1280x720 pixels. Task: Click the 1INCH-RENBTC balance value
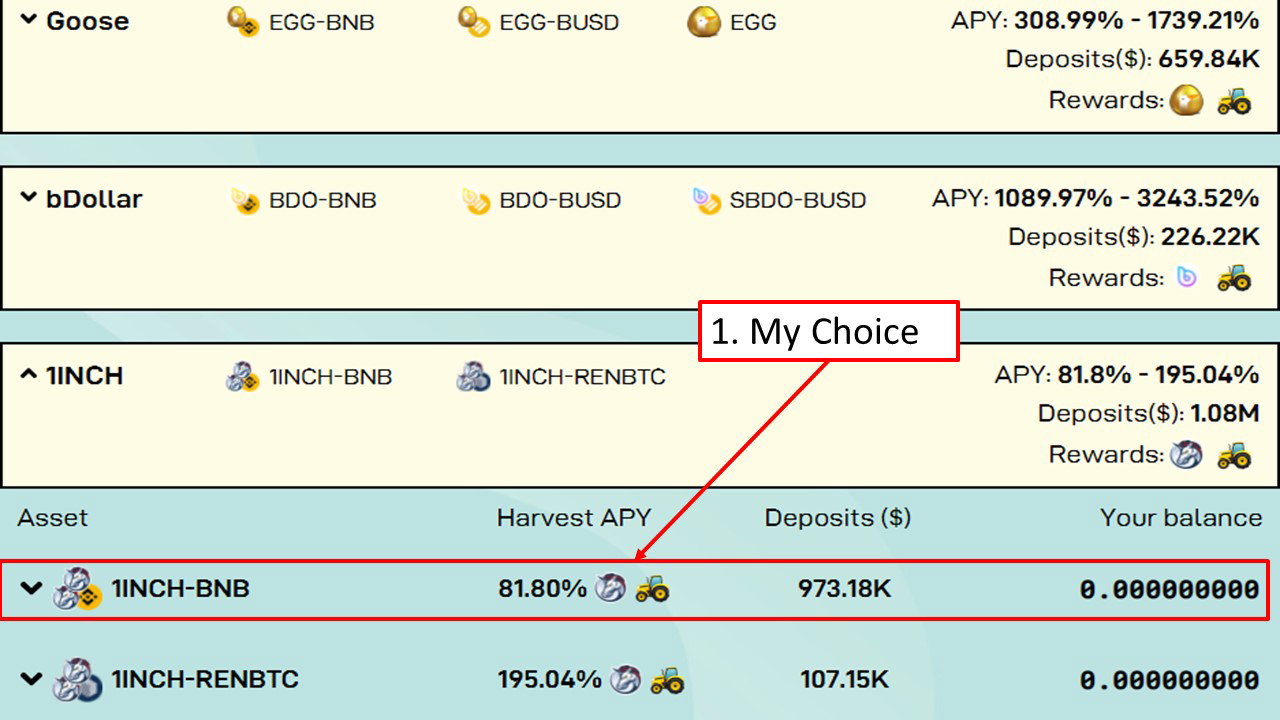1169,681
